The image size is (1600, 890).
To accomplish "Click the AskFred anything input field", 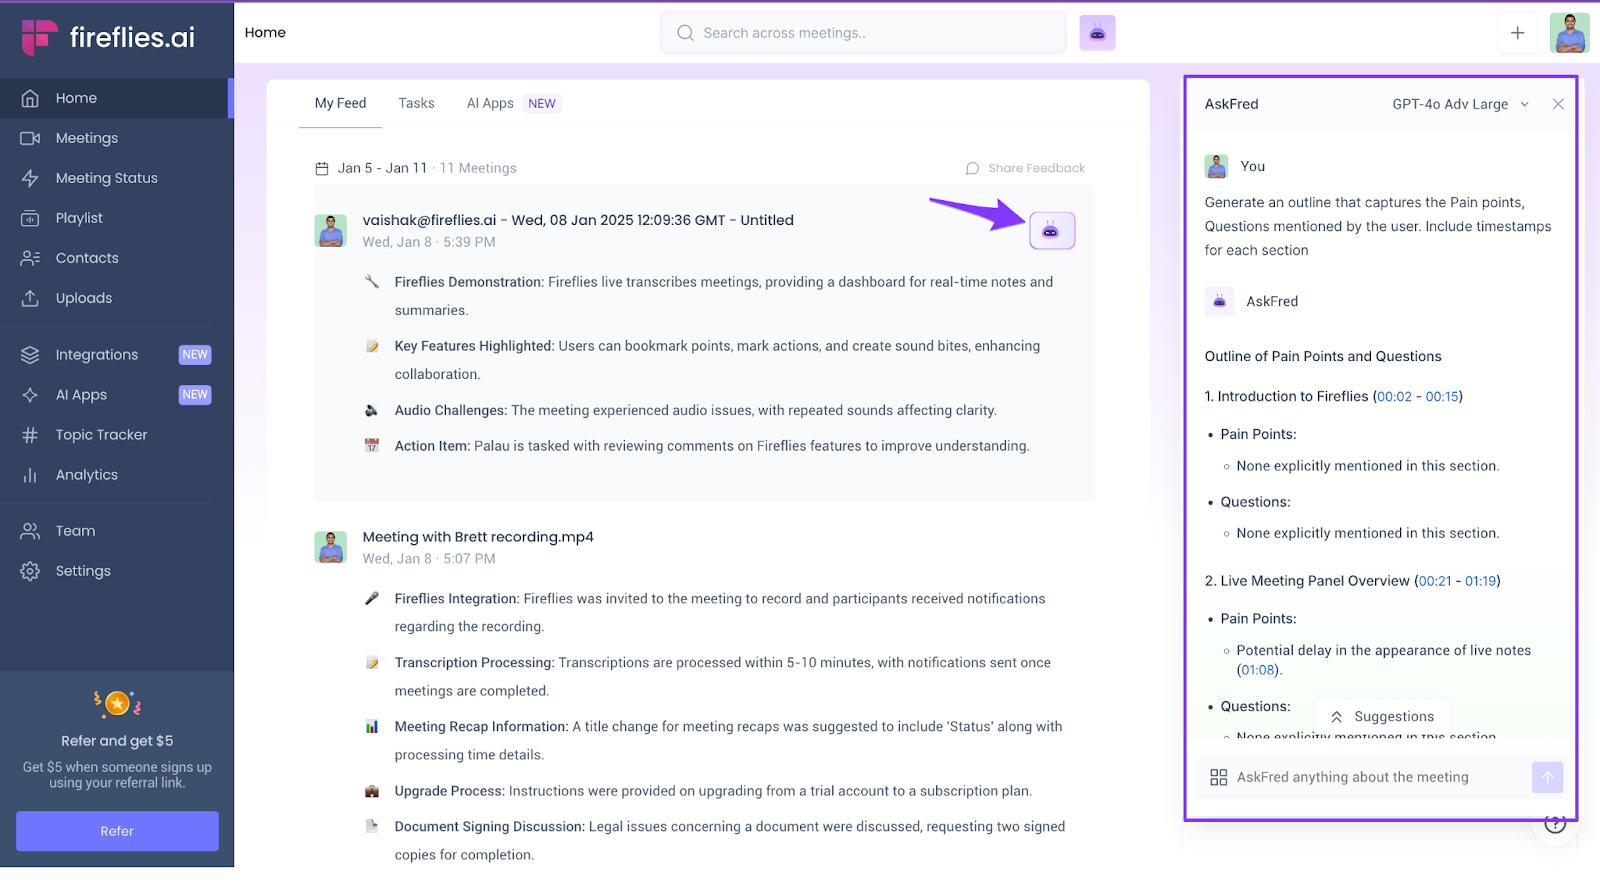I will pos(1380,777).
